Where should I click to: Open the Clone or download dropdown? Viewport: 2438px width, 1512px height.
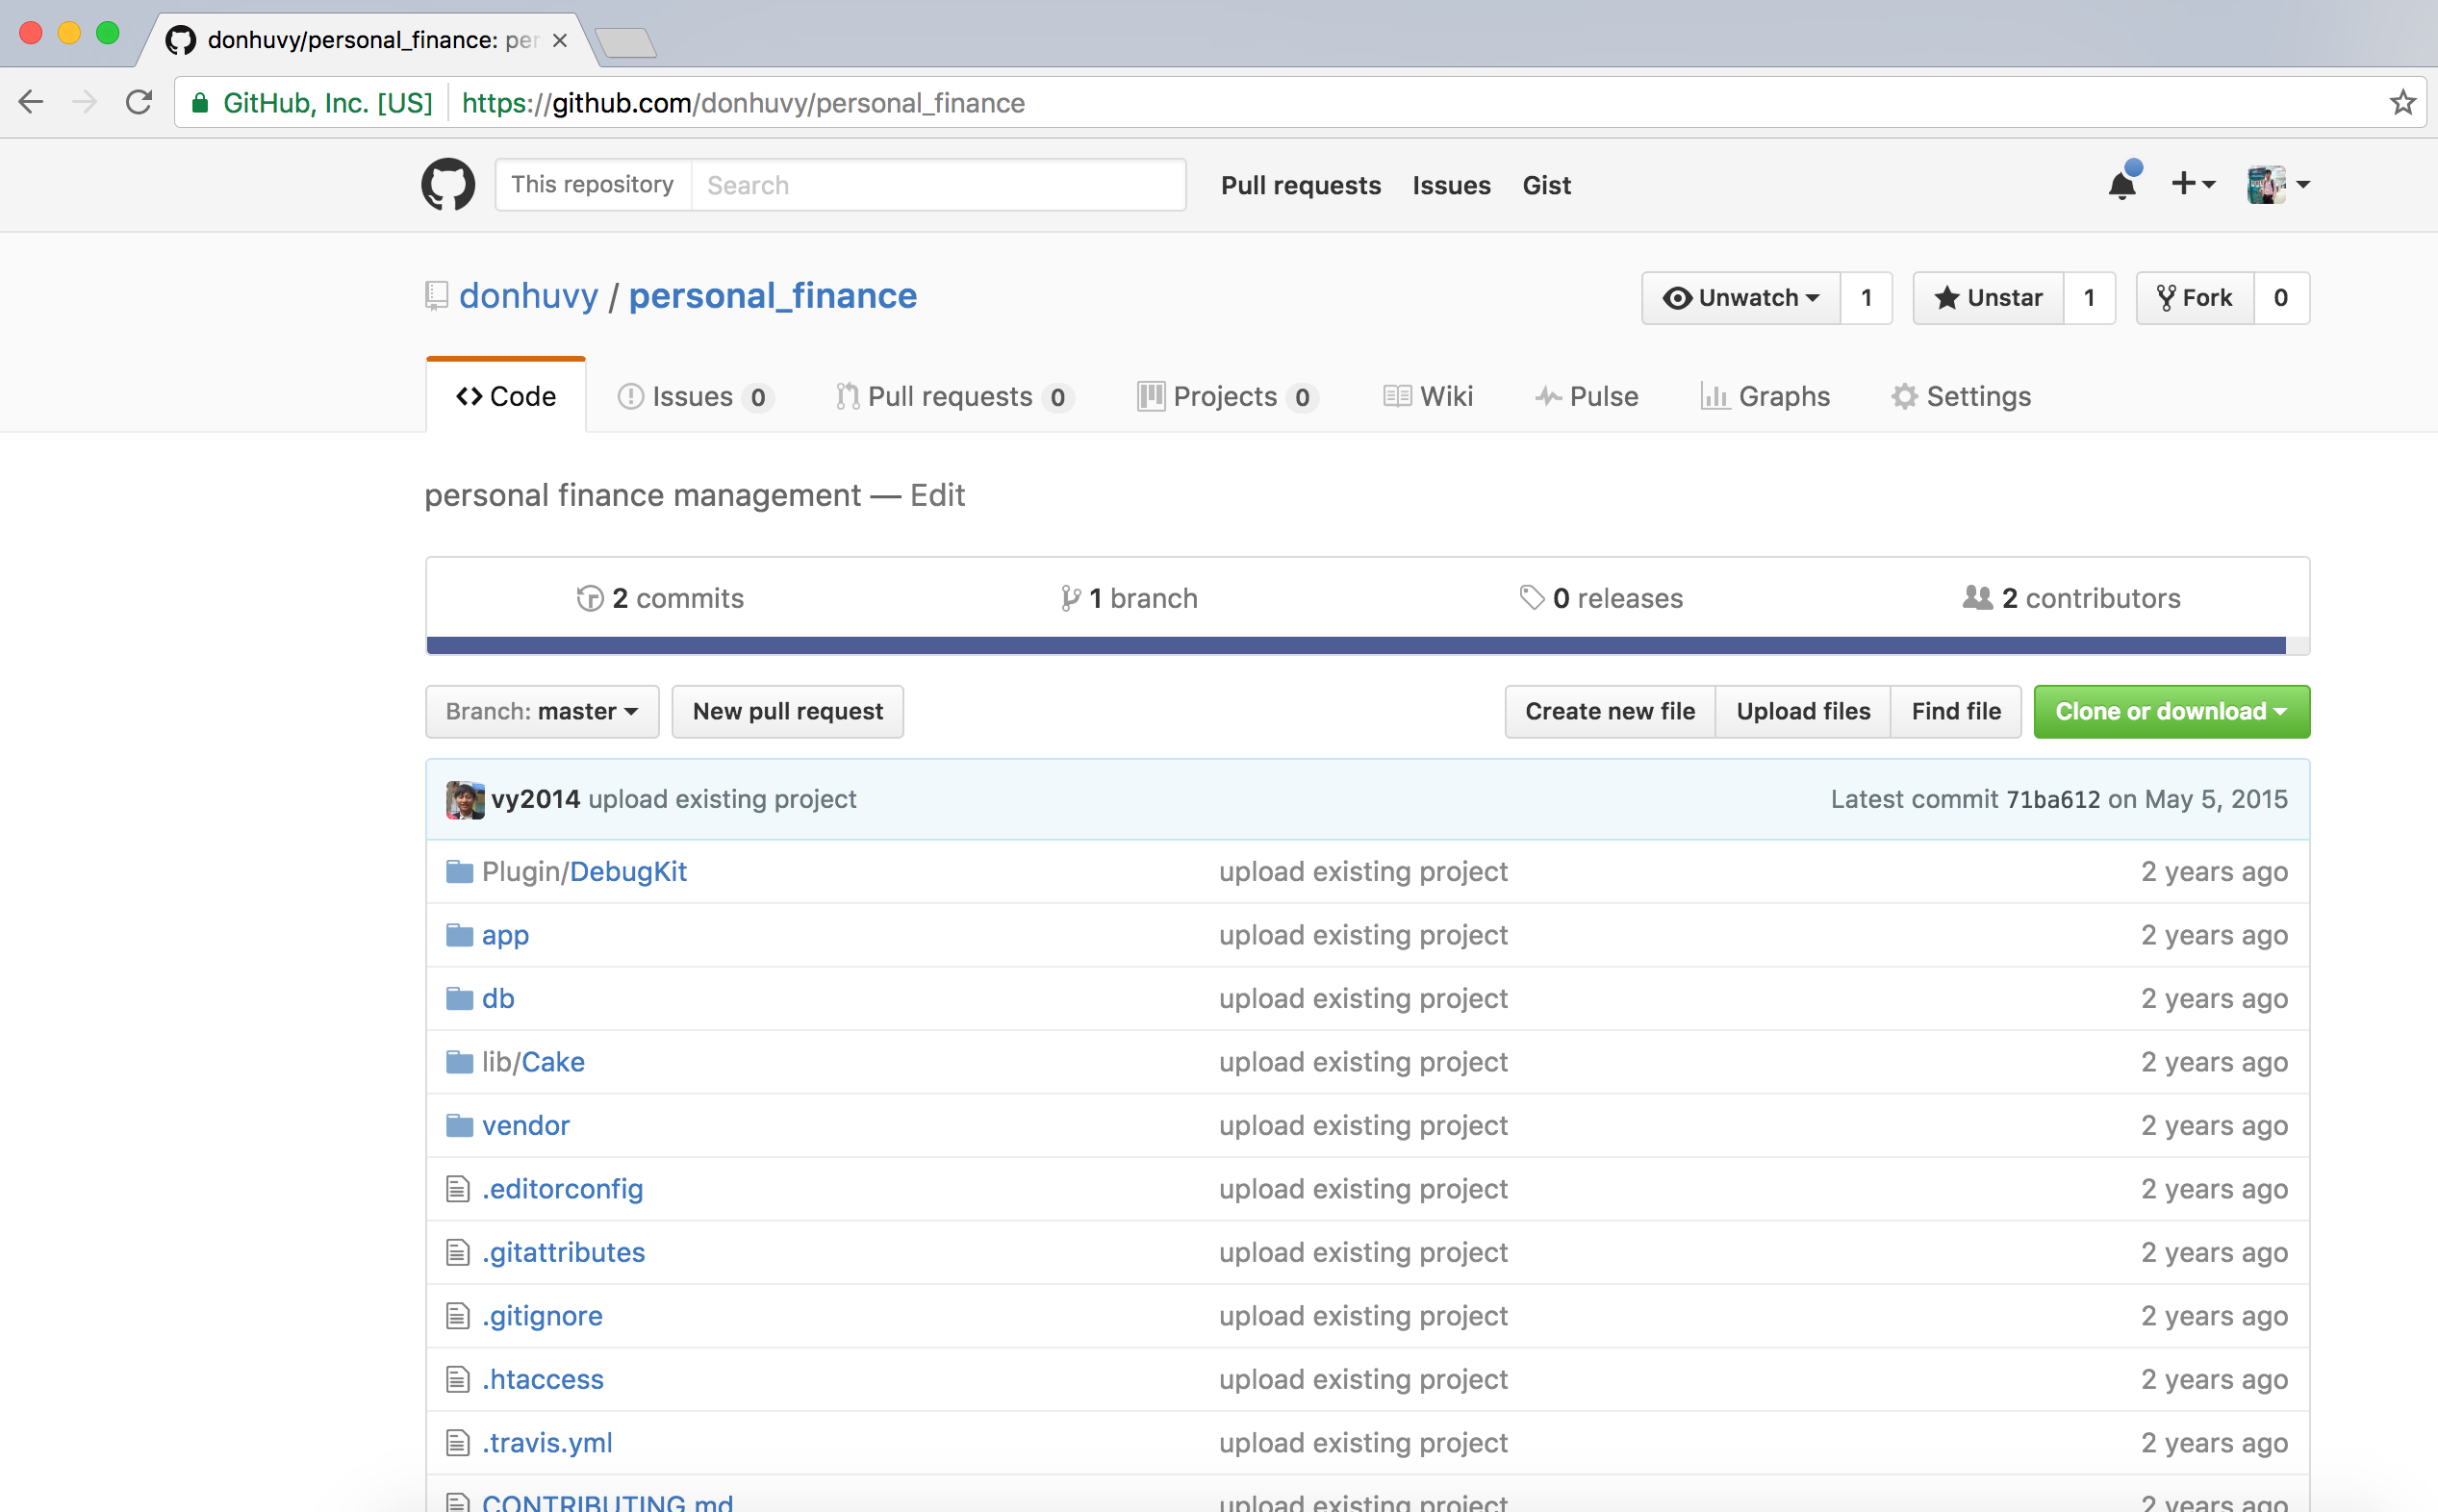click(2172, 712)
